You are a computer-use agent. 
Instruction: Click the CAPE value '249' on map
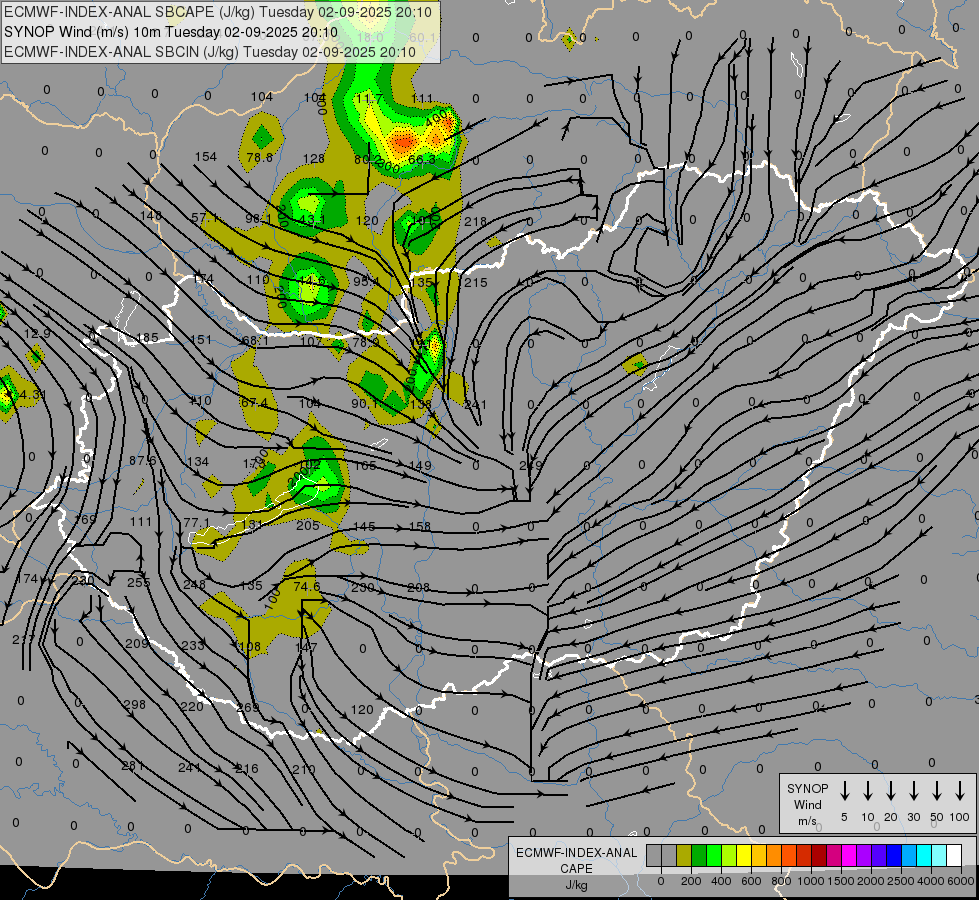[531, 465]
